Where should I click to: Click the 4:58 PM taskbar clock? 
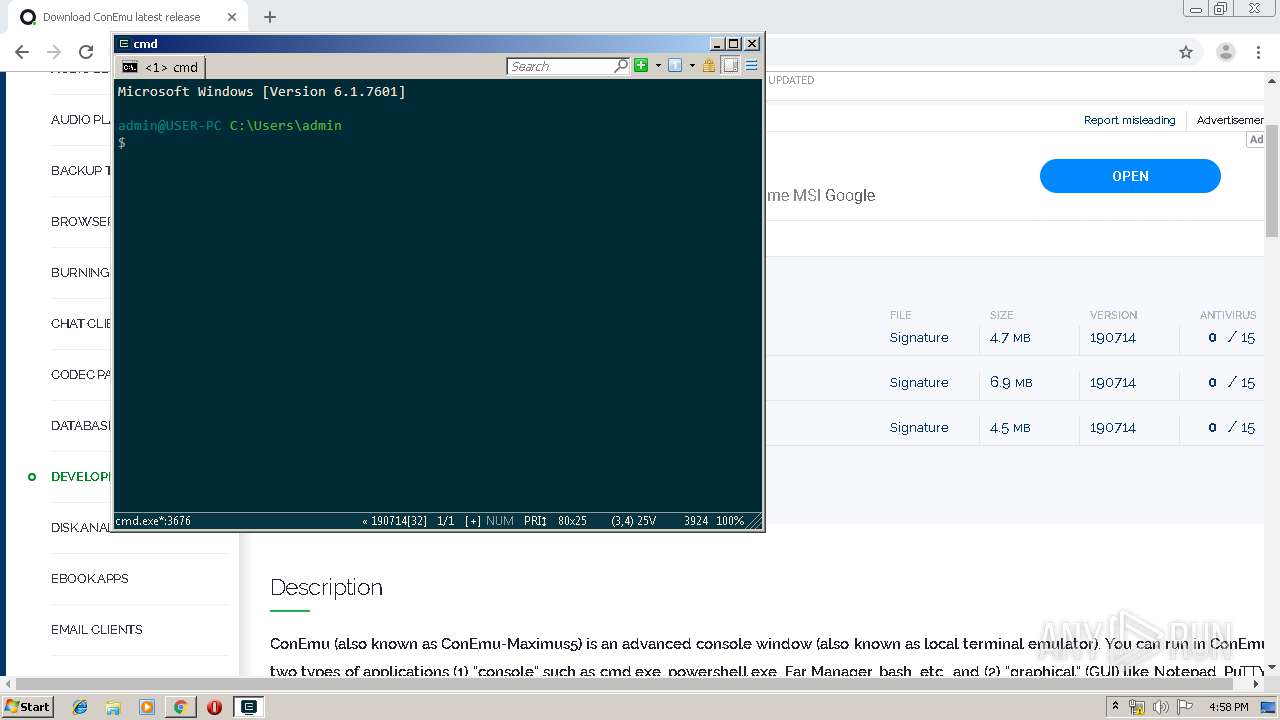pos(1228,707)
